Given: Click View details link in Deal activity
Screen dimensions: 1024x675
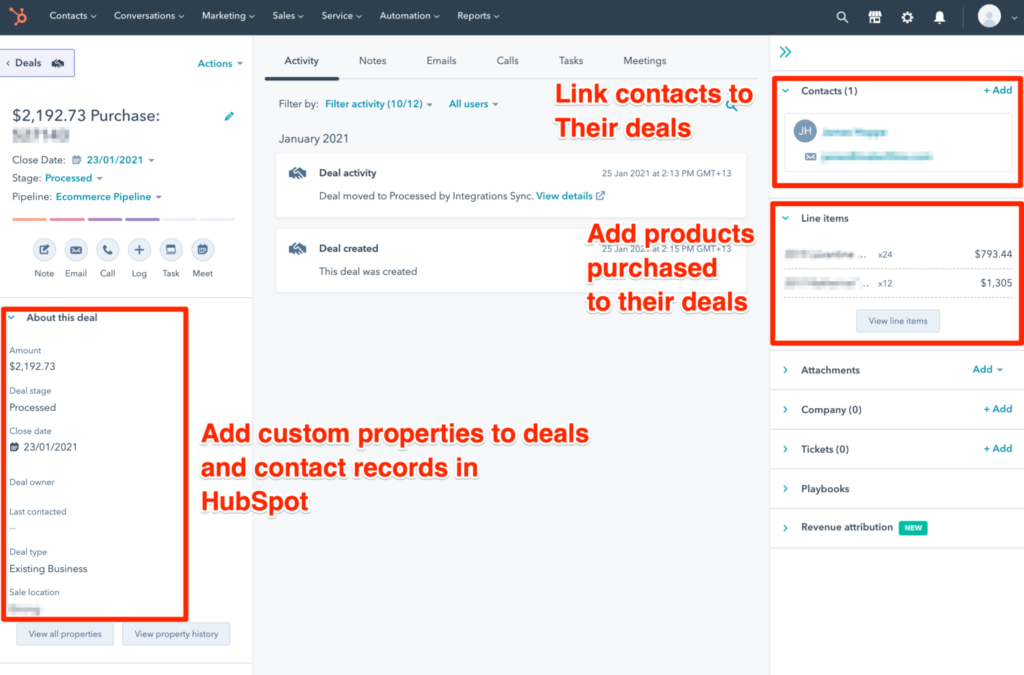Looking at the screenshot, I should [570, 196].
